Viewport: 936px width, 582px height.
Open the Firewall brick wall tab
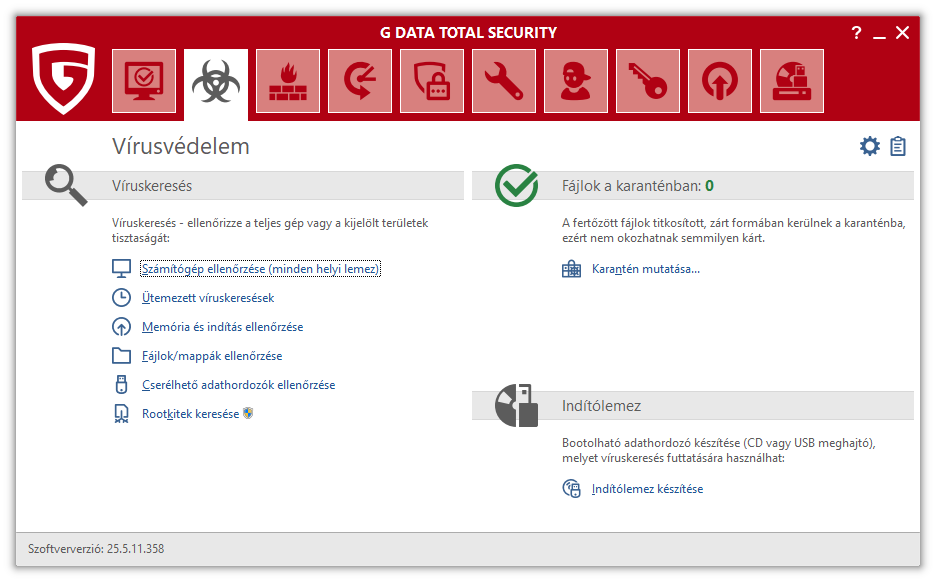(288, 81)
